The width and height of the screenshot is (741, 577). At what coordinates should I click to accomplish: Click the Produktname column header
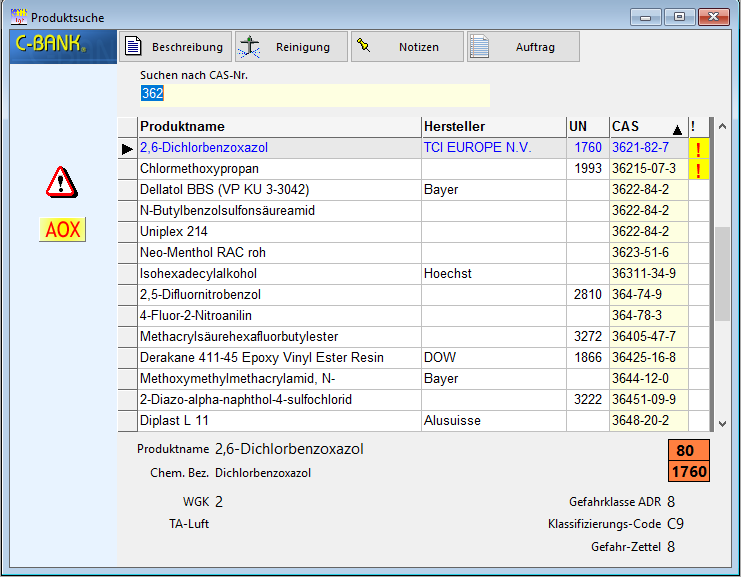tap(279, 127)
